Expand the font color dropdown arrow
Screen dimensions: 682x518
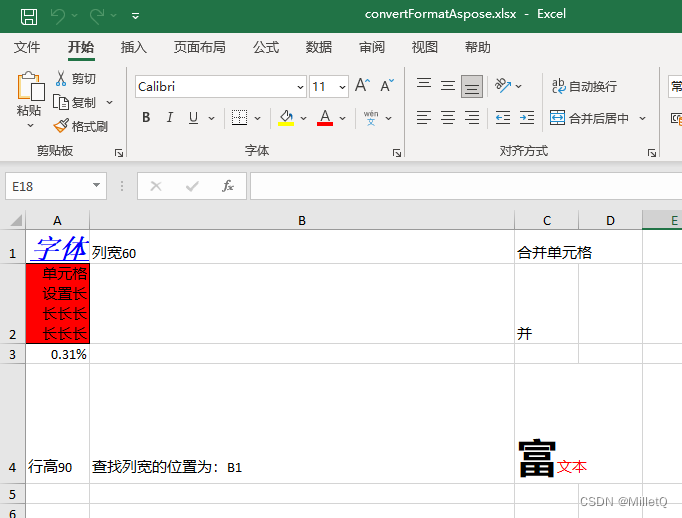[x=343, y=118]
